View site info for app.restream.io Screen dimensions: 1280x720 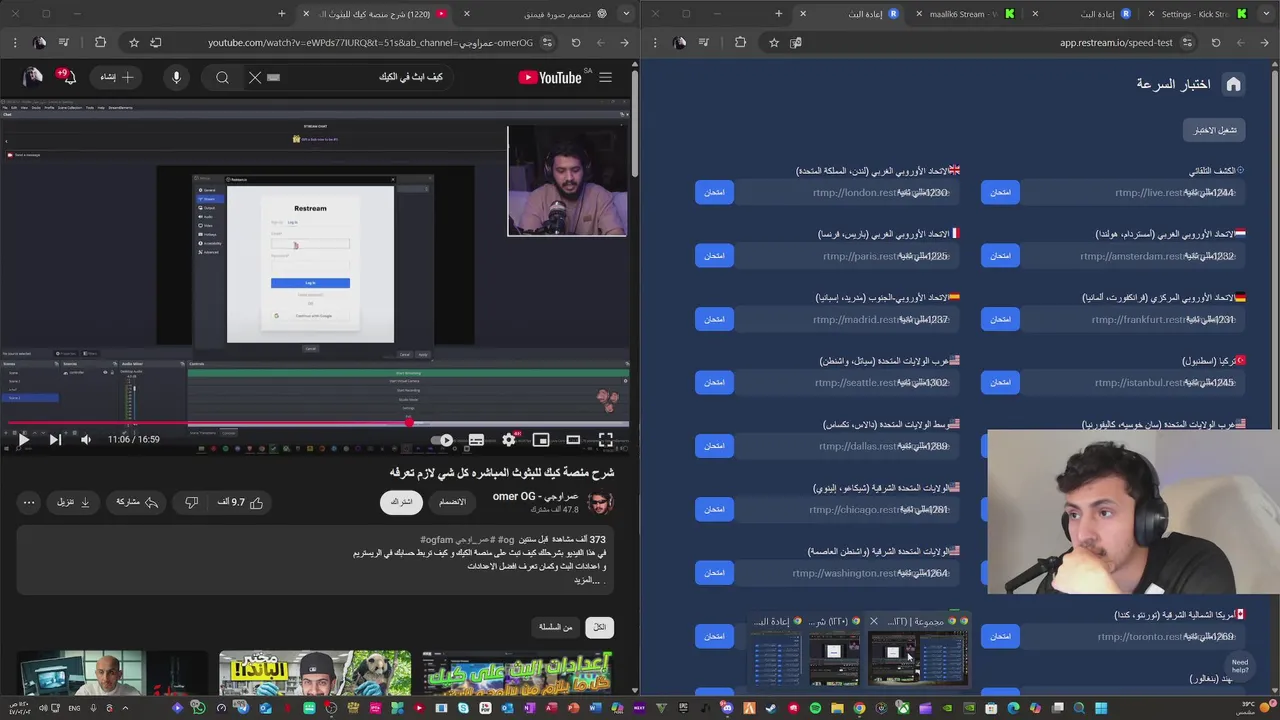coord(1187,43)
